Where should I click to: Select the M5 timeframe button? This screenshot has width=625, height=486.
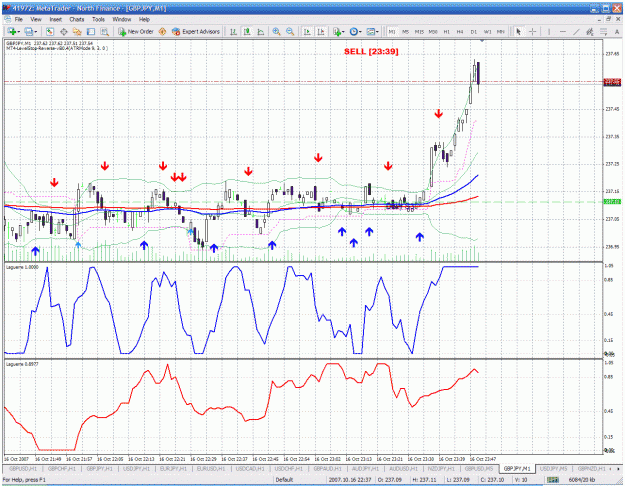point(405,31)
